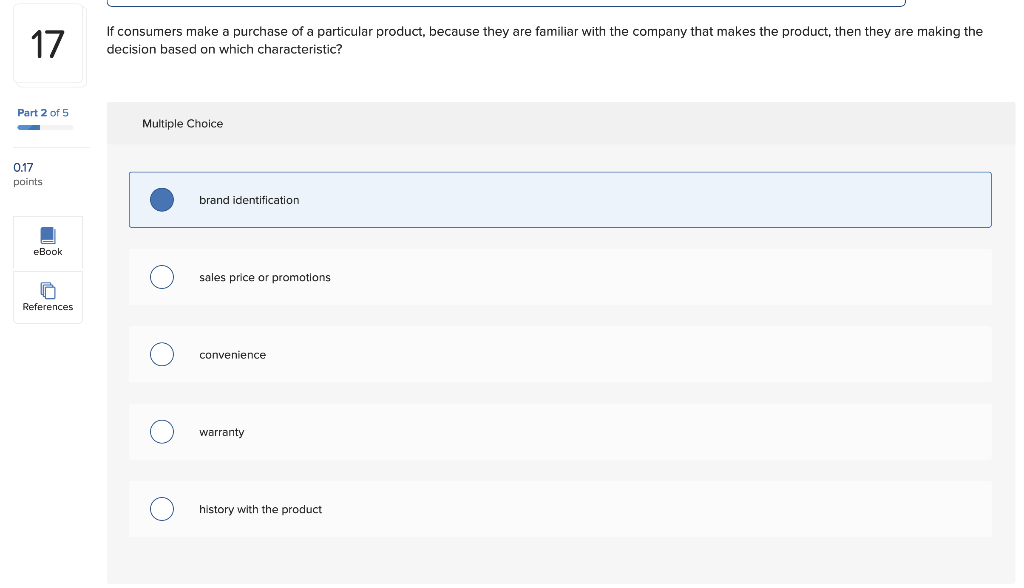Select the warranty radio button
This screenshot has height=588, width=1024.
pos(161,431)
